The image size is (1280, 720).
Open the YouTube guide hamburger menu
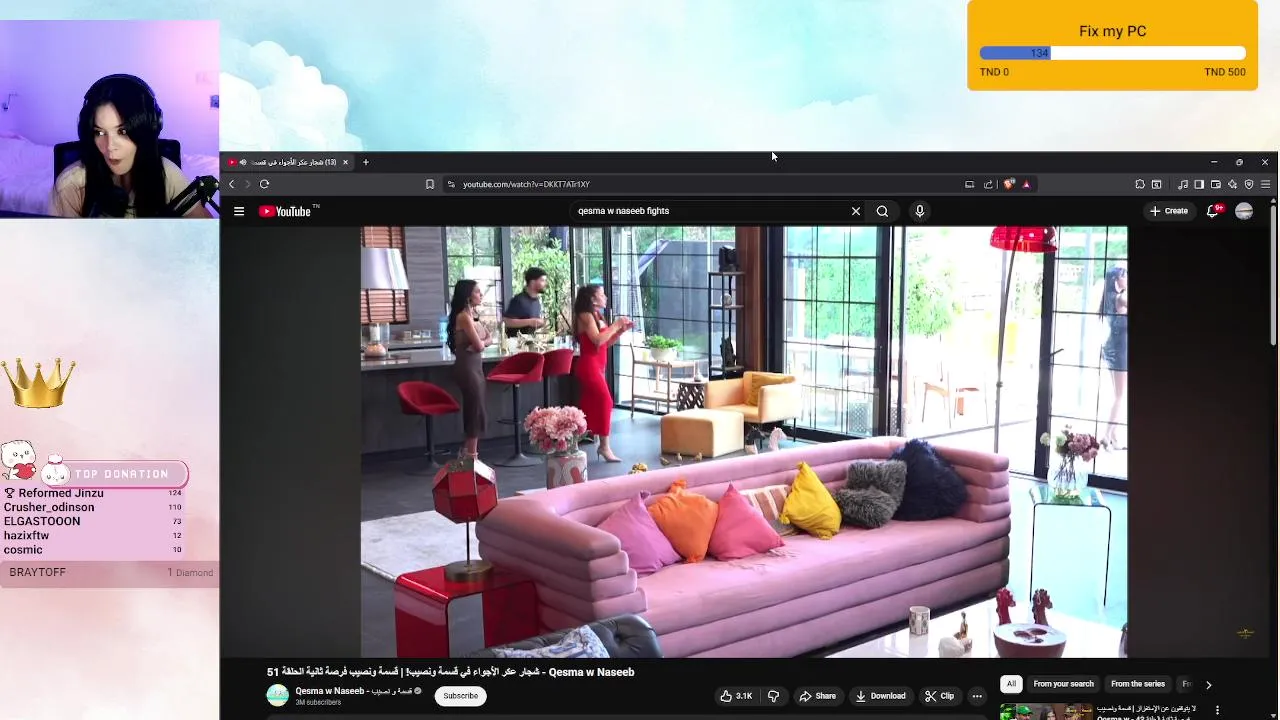(x=239, y=211)
